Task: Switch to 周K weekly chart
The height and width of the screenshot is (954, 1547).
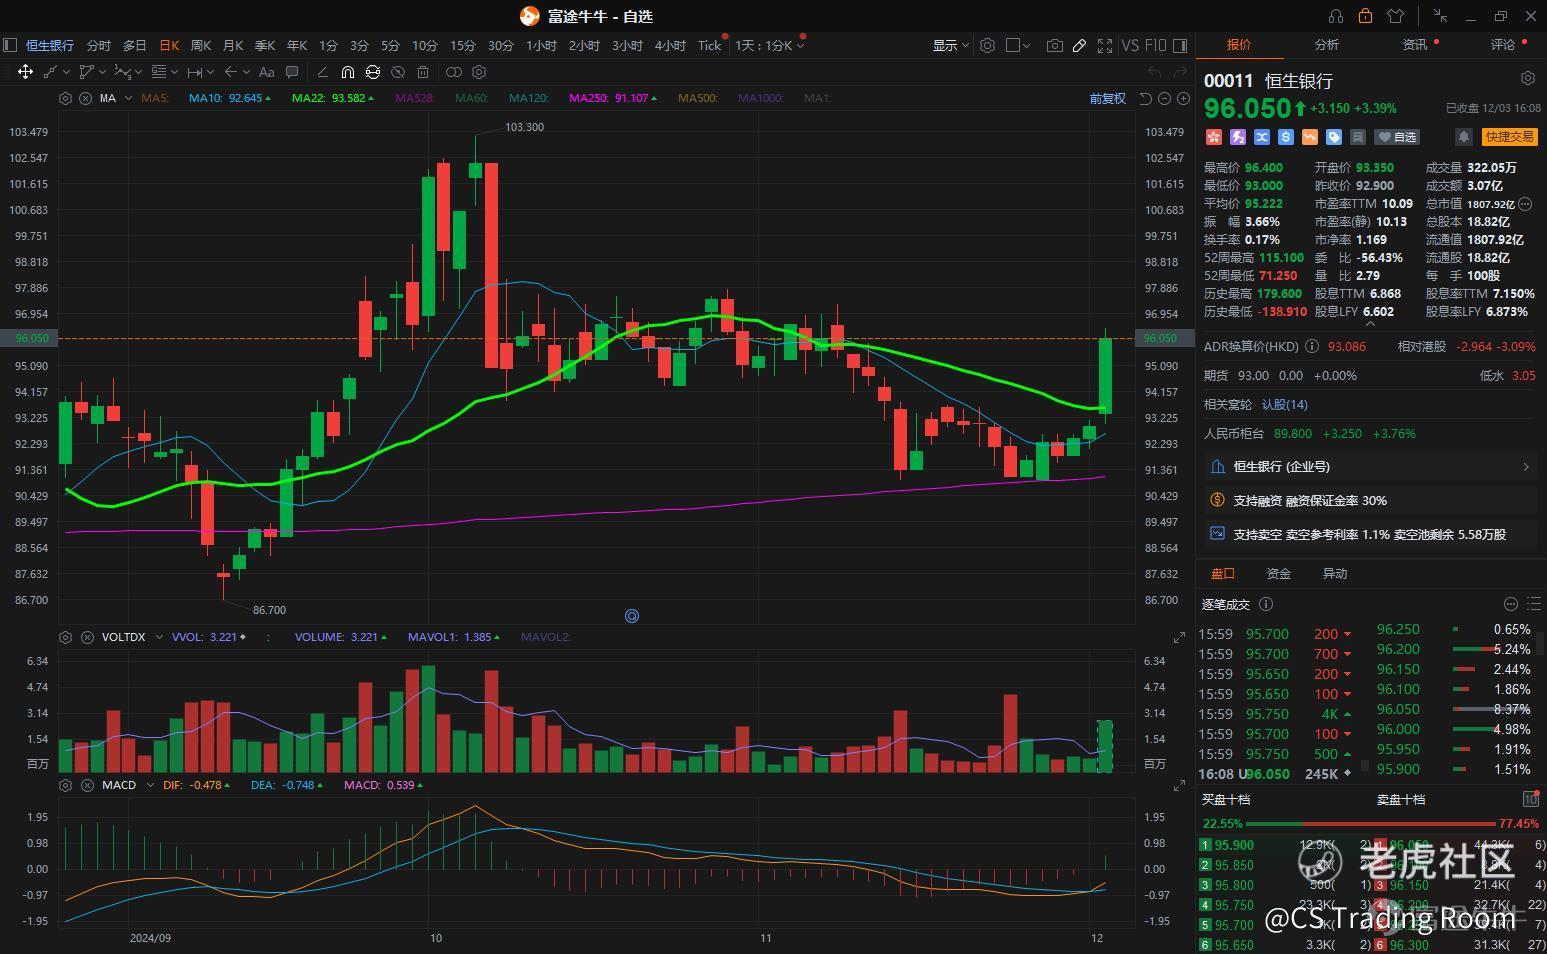Action: 201,45
